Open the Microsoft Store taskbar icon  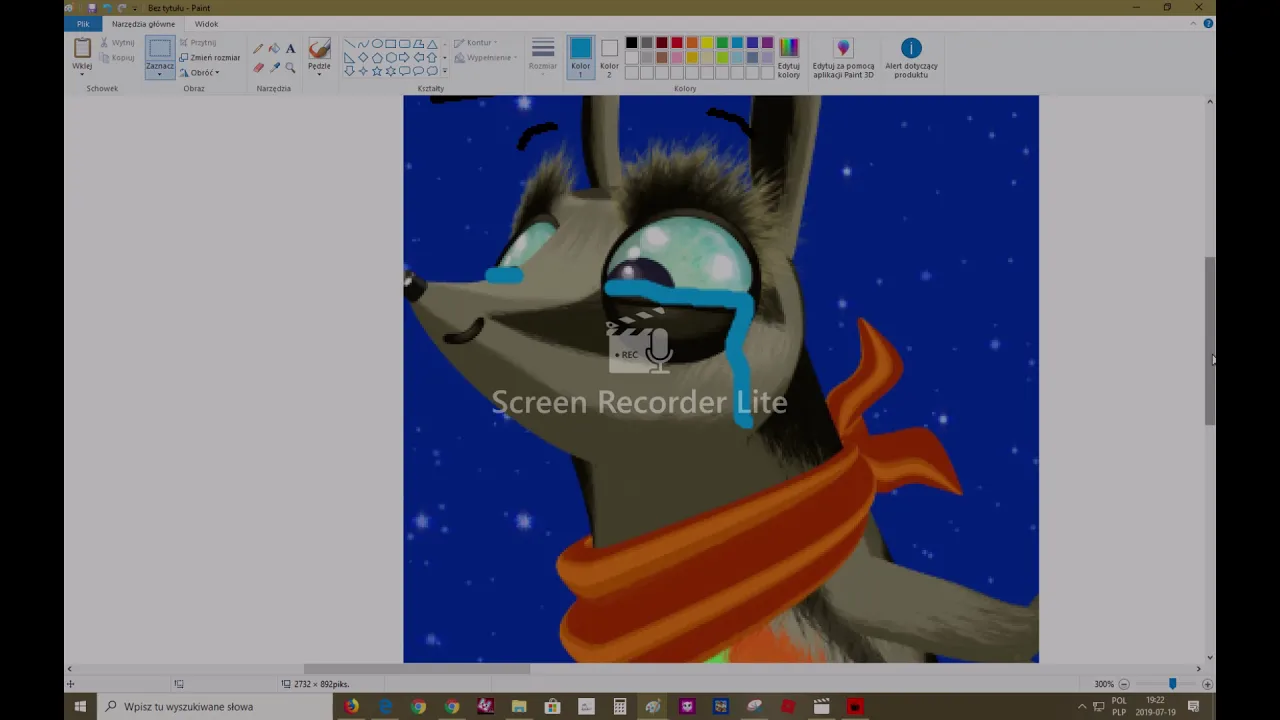(552, 707)
